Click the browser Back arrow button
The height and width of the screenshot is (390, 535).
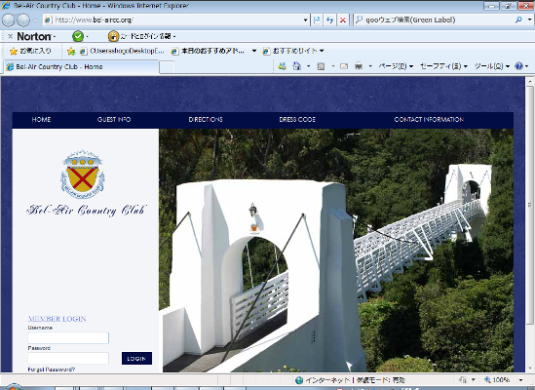pyautogui.click(x=9, y=20)
